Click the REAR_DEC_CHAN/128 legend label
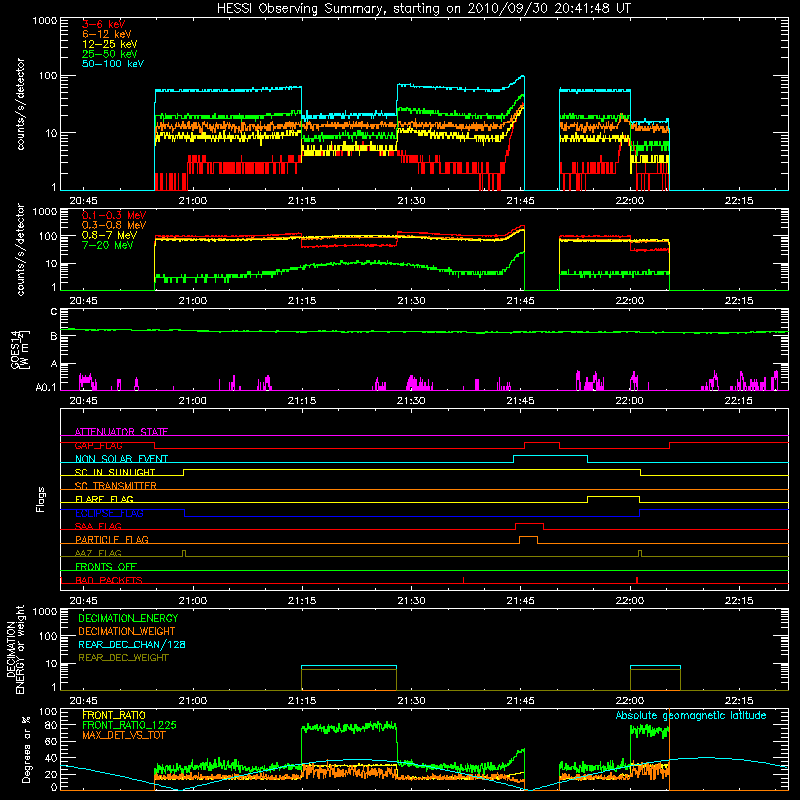800x800 pixels. point(132,644)
